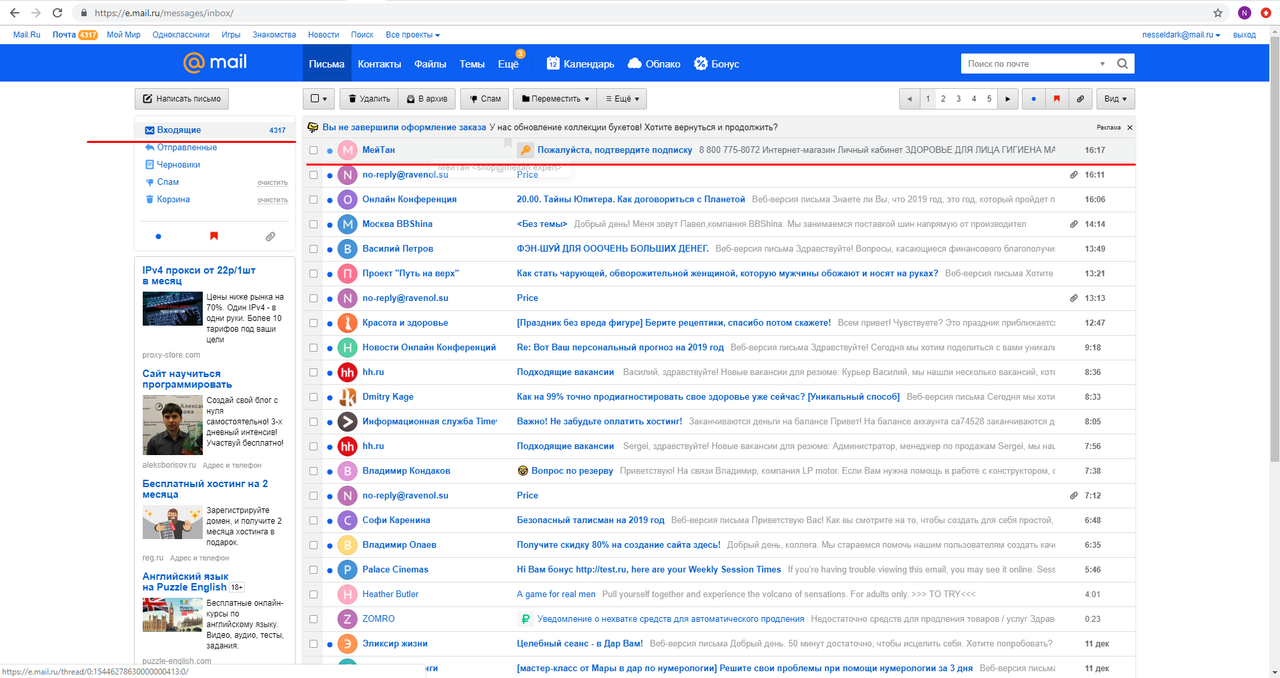Click the Поиск по почте search field

click(1029, 64)
